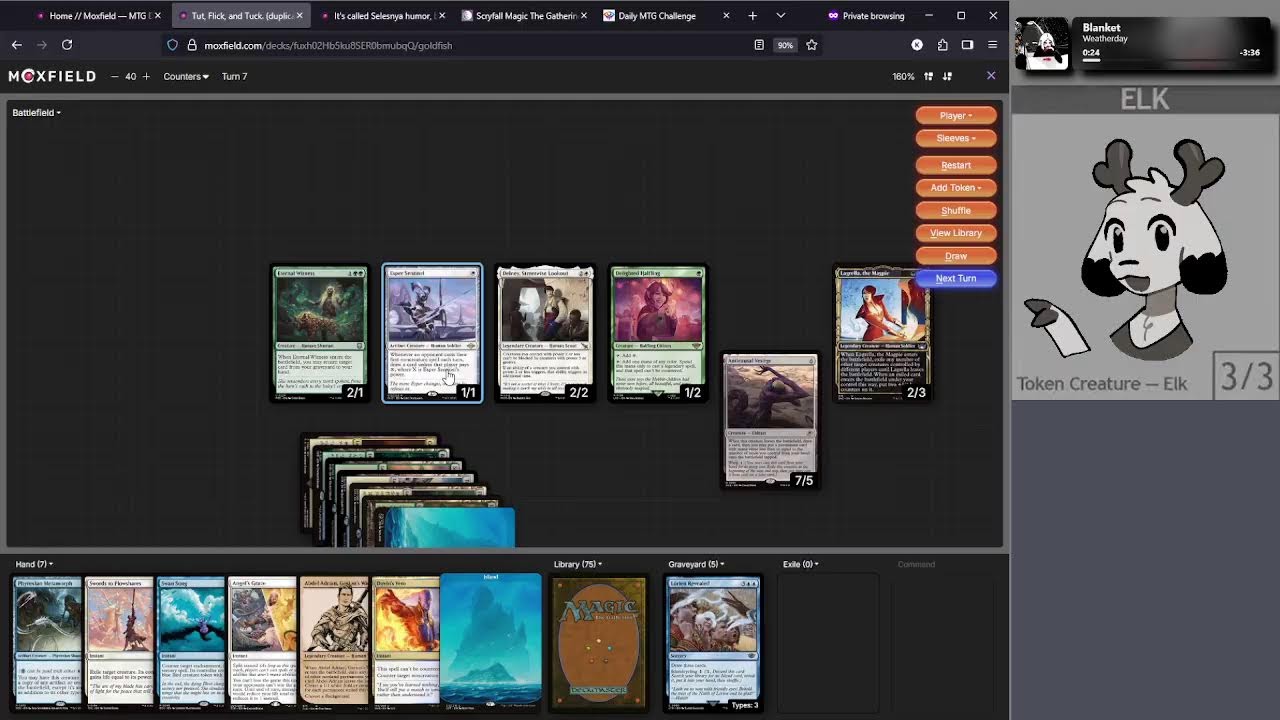Click the circled X extension icon
The image size is (1280, 720).
tap(917, 45)
